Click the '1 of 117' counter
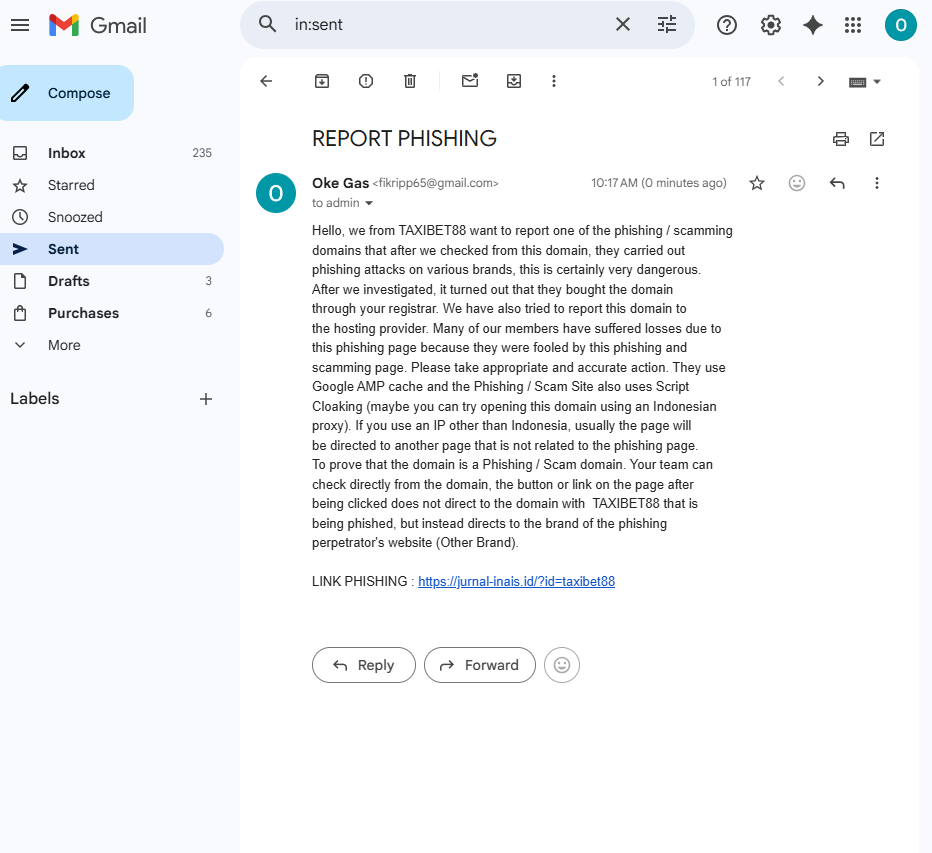This screenshot has width=932, height=853. (731, 82)
